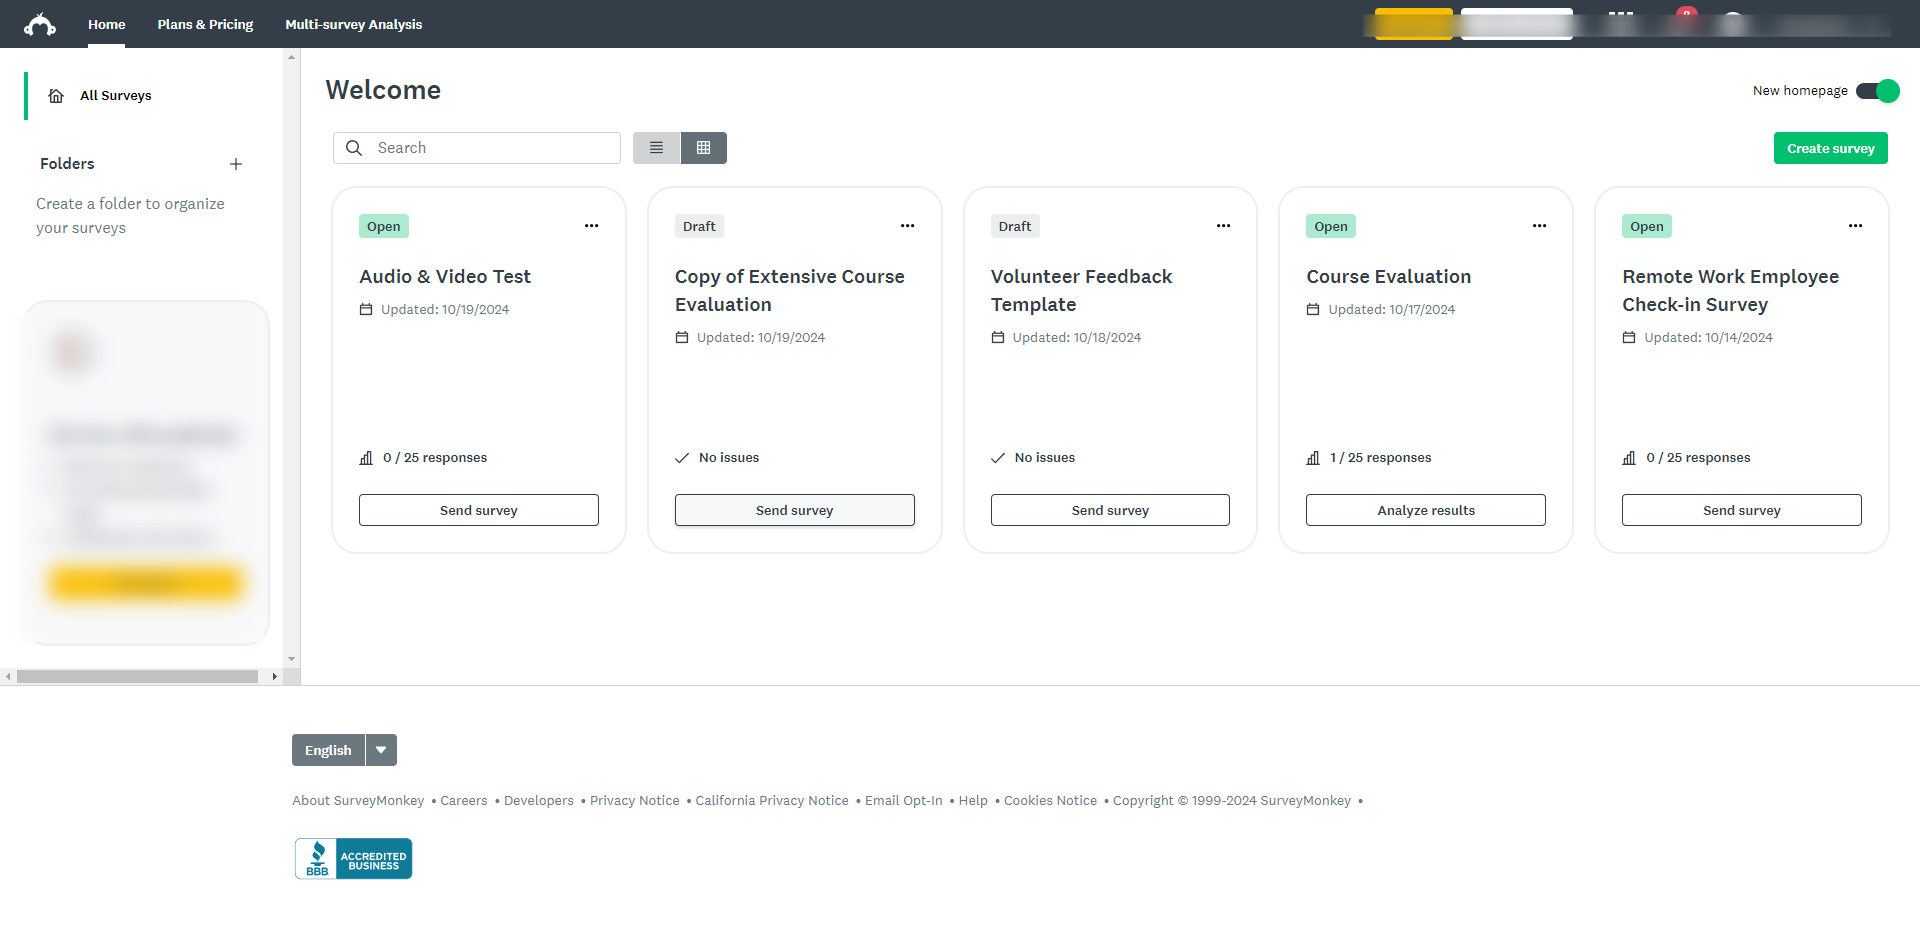1920x945 pixels.
Task: Click the SurveyMonkey logo icon
Action: coord(40,24)
